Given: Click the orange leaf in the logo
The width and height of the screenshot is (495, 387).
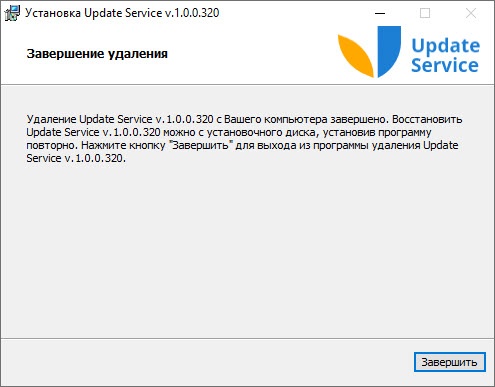Looking at the screenshot, I should [356, 56].
